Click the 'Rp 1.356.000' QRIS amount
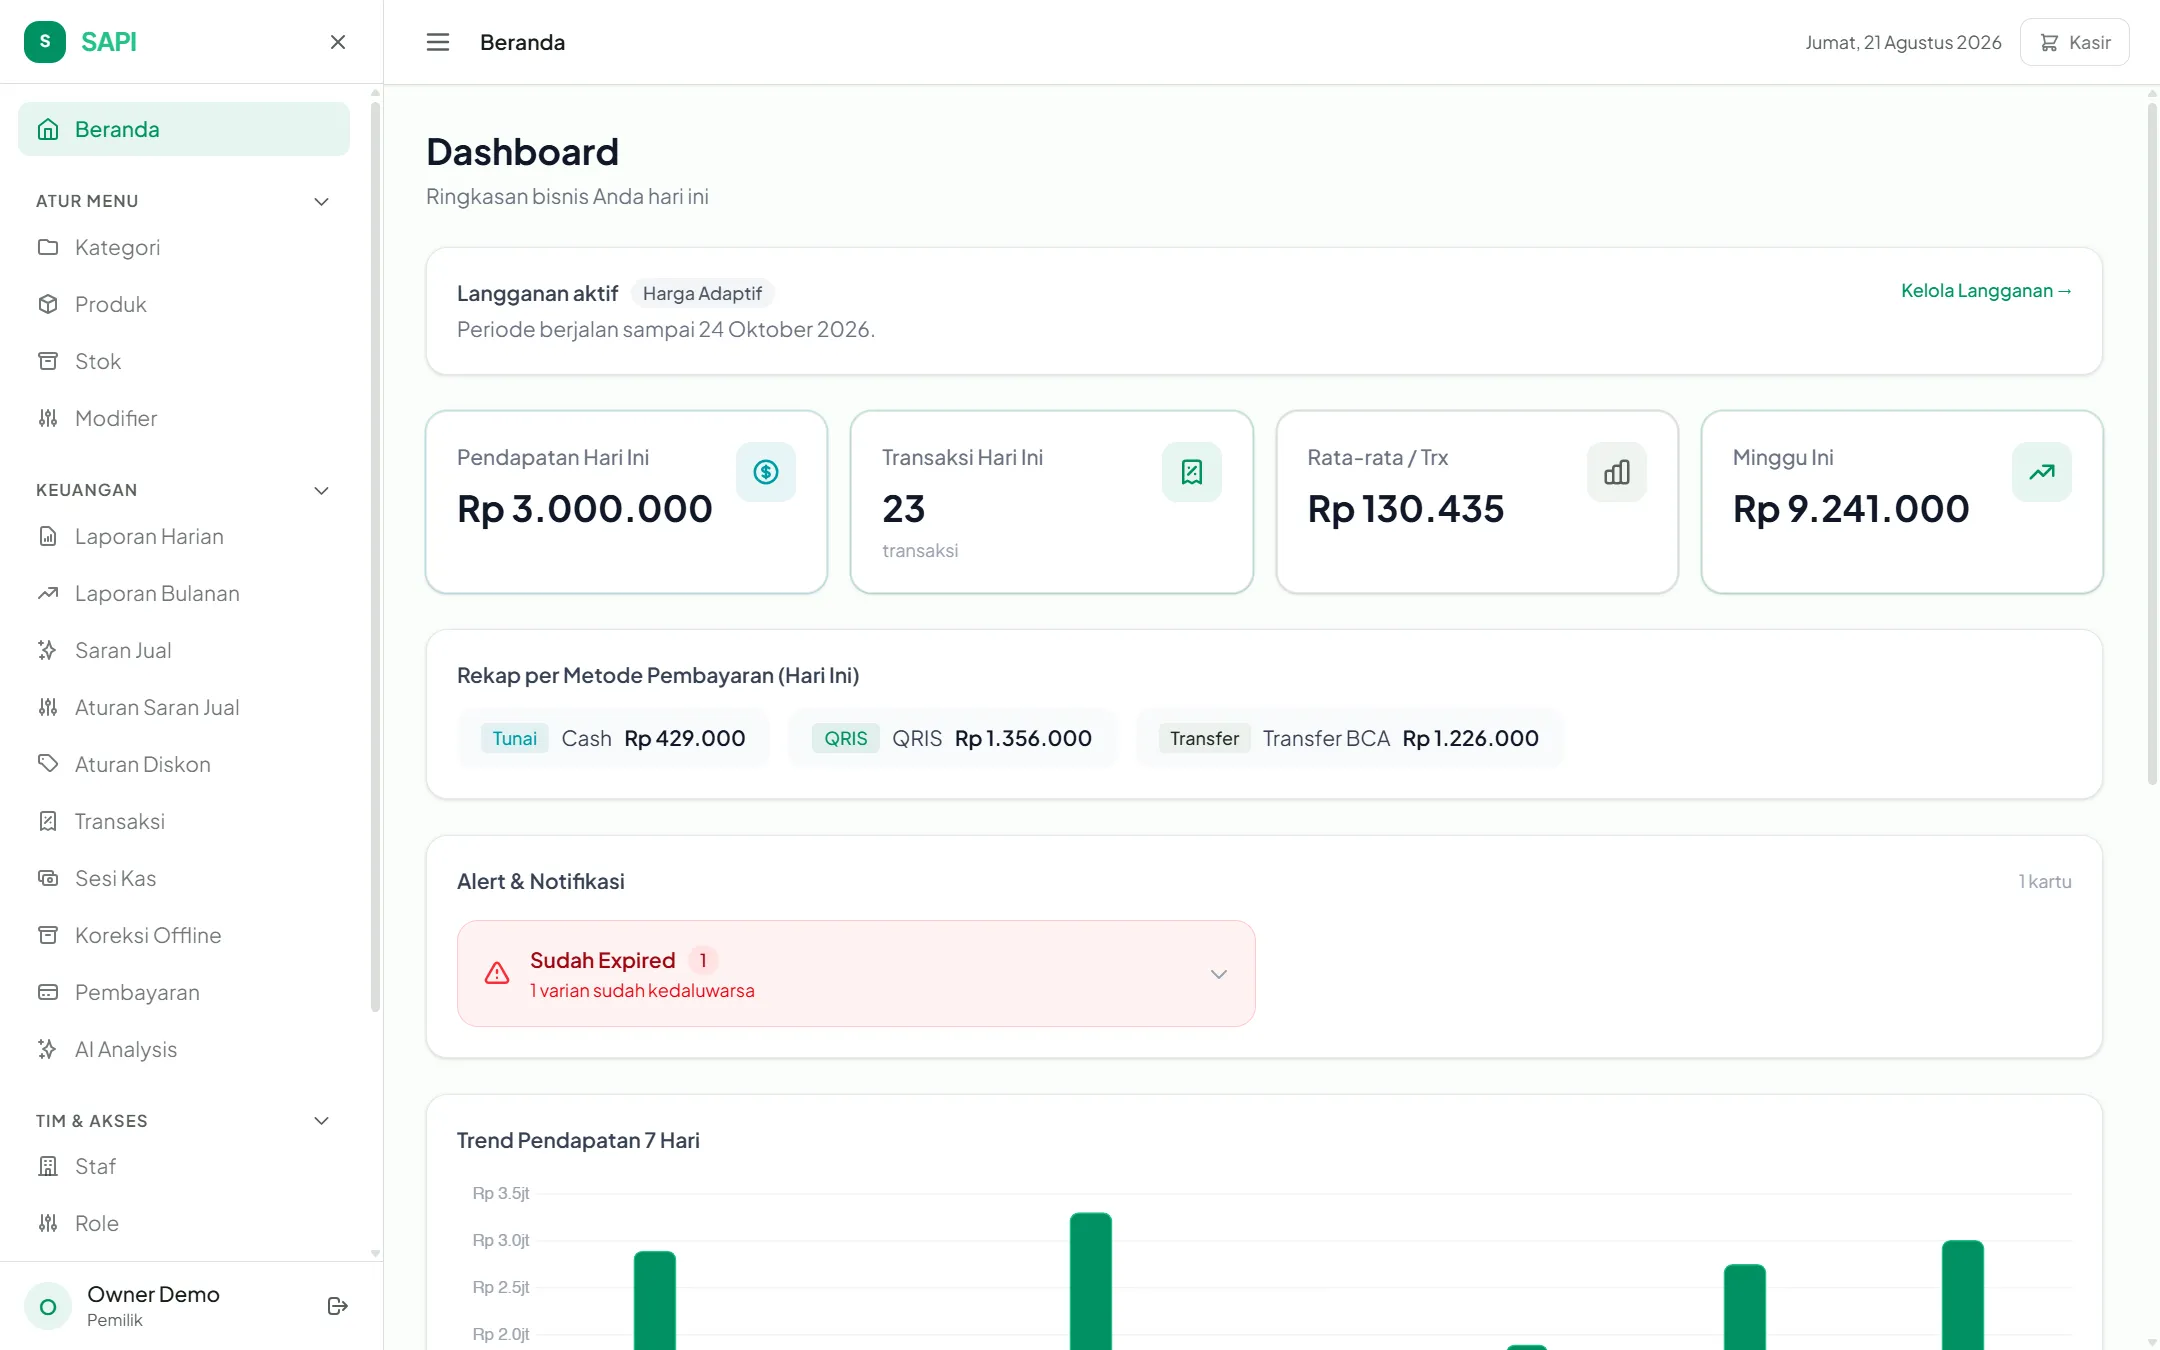Viewport: 2160px width, 1350px height. tap(1023, 738)
